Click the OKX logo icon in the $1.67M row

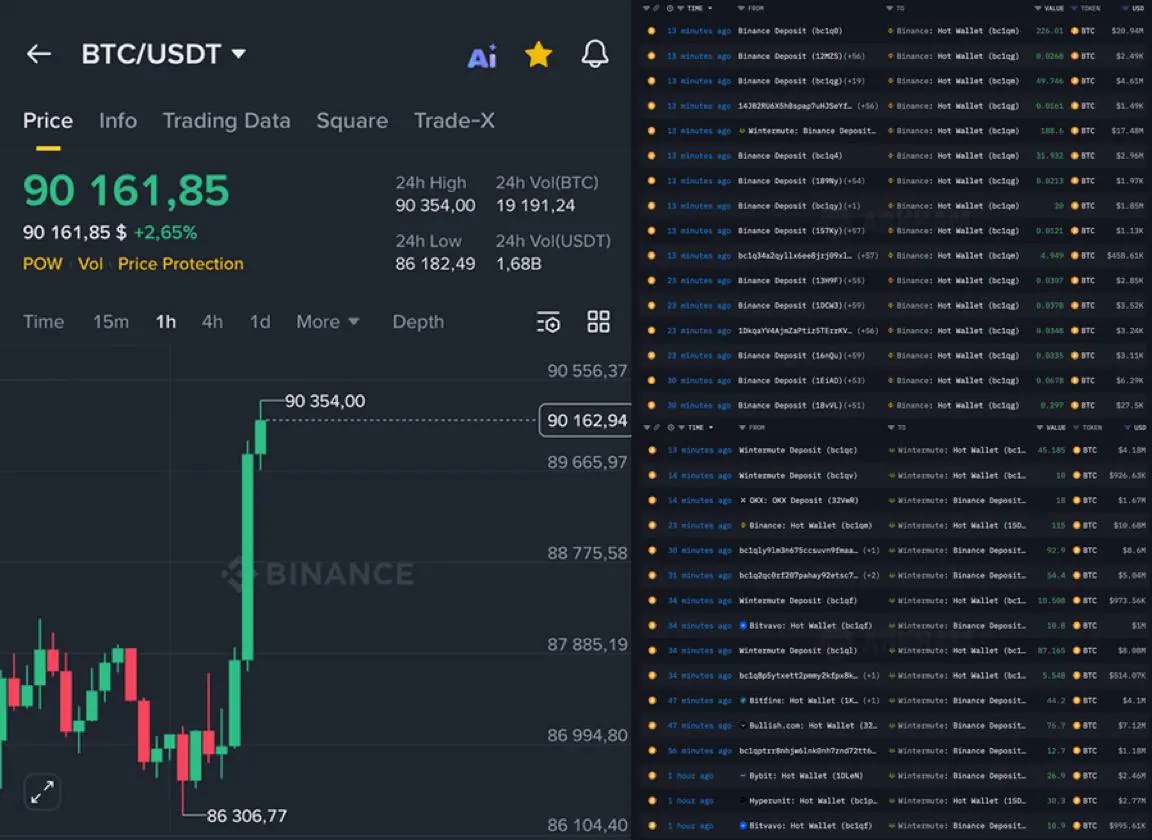(x=744, y=500)
